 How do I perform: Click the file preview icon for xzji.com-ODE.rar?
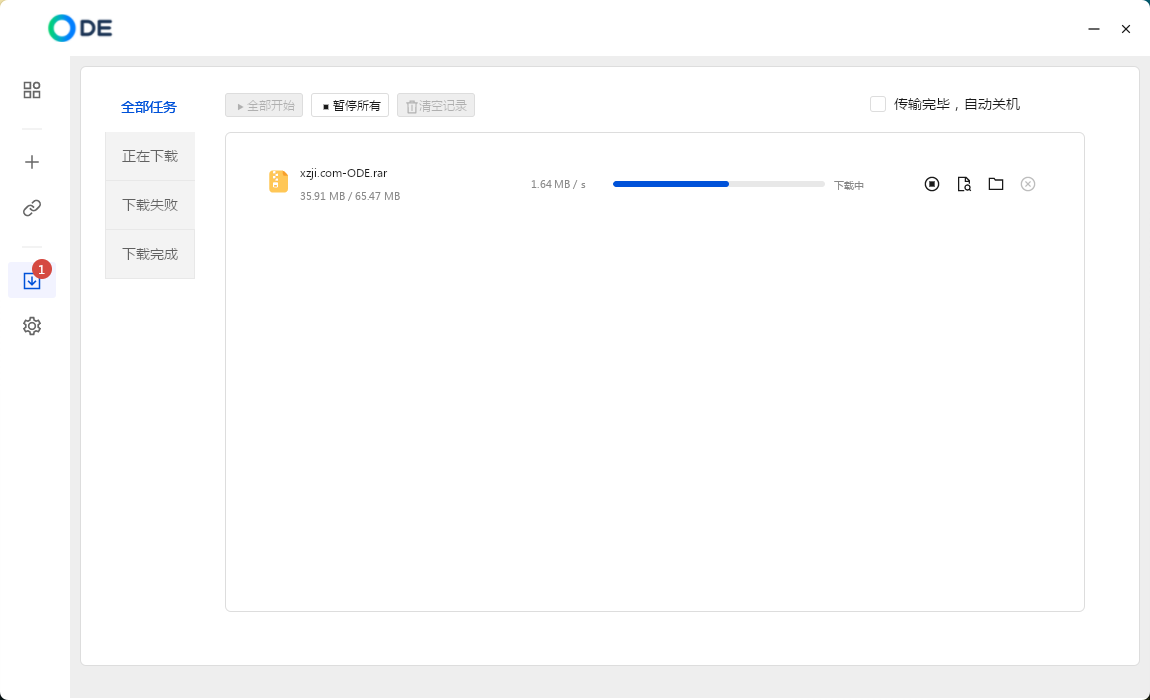[x=964, y=184]
